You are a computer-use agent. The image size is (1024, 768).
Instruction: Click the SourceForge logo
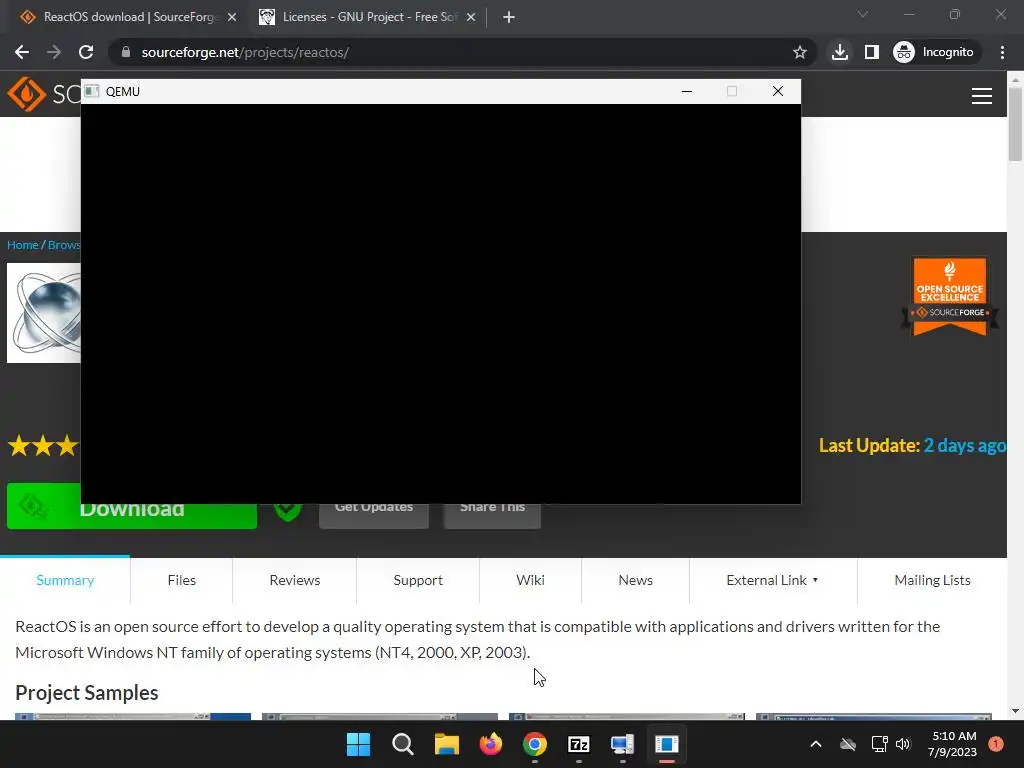tap(43, 94)
